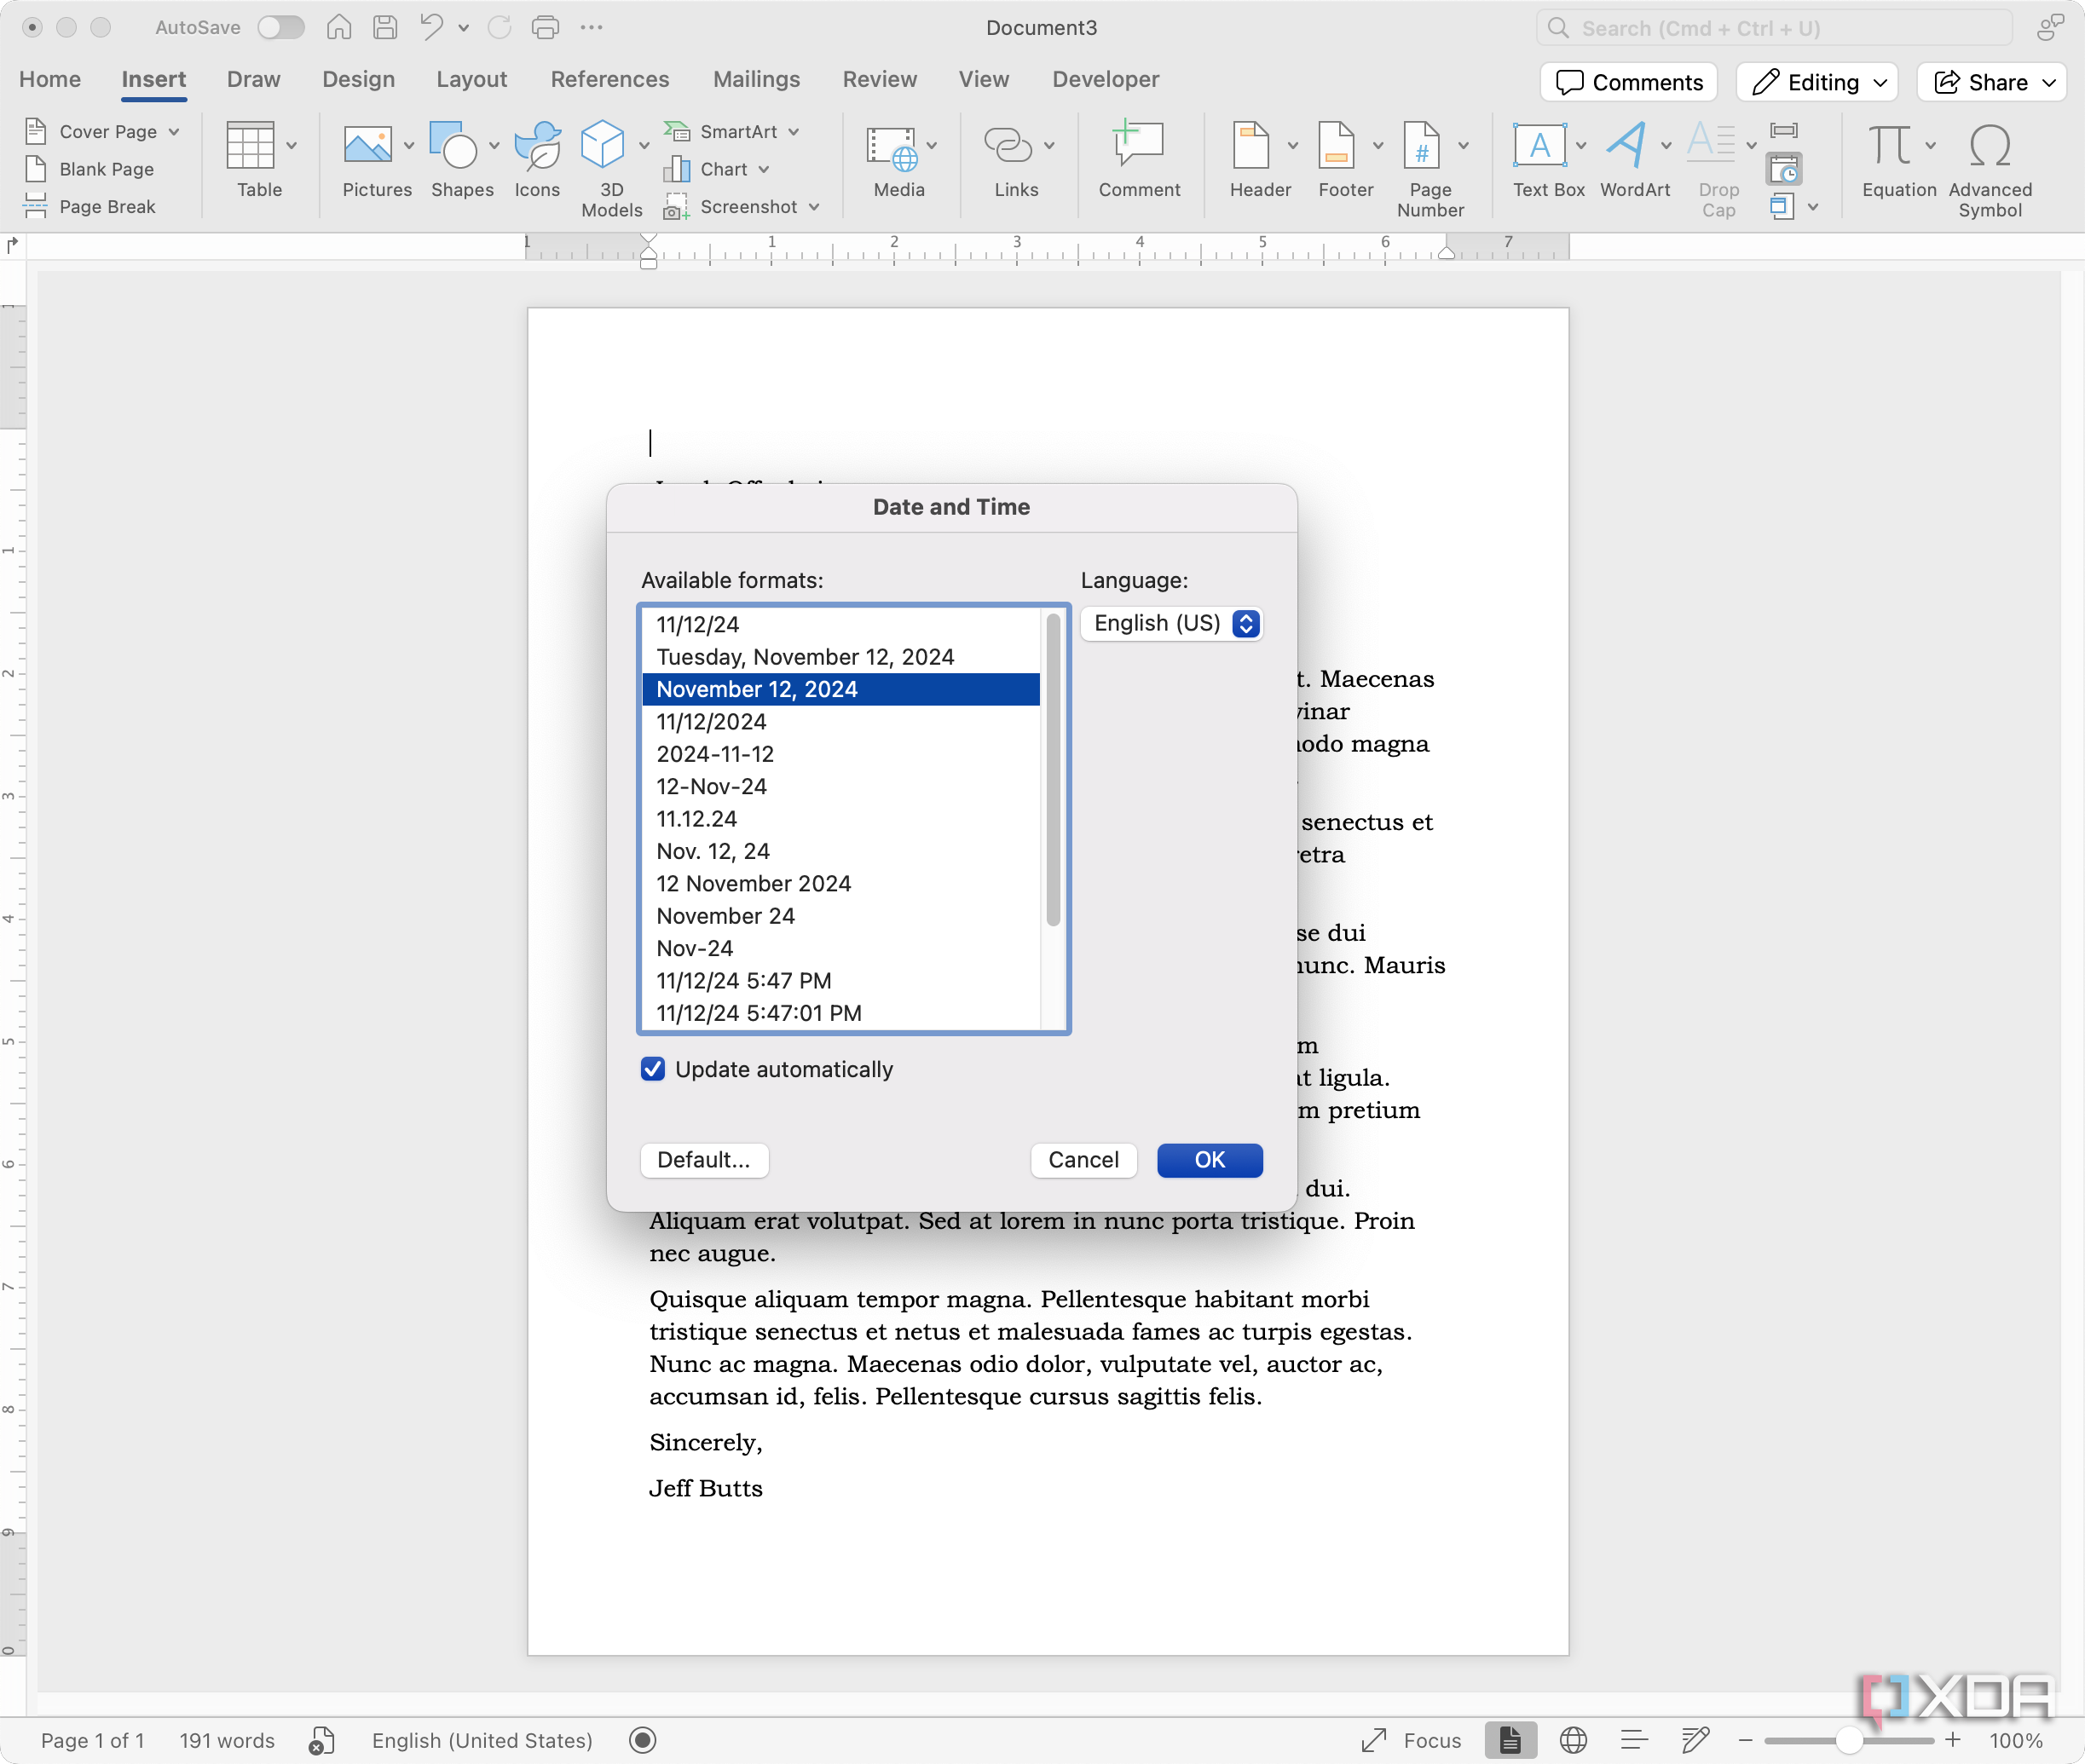2085x1764 pixels.
Task: Click the available formats list scrollbar
Action: pos(1053,770)
